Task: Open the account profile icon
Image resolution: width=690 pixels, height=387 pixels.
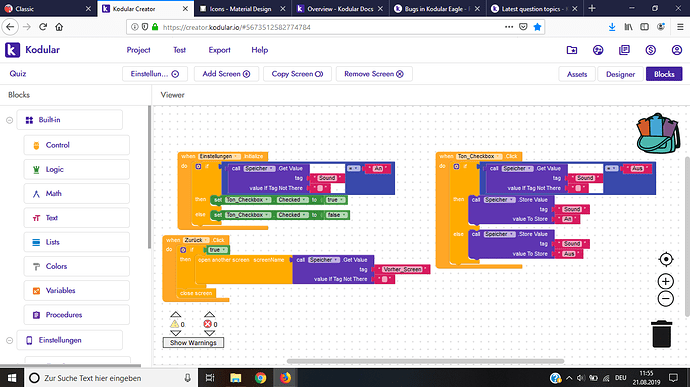Action: pos(677,50)
